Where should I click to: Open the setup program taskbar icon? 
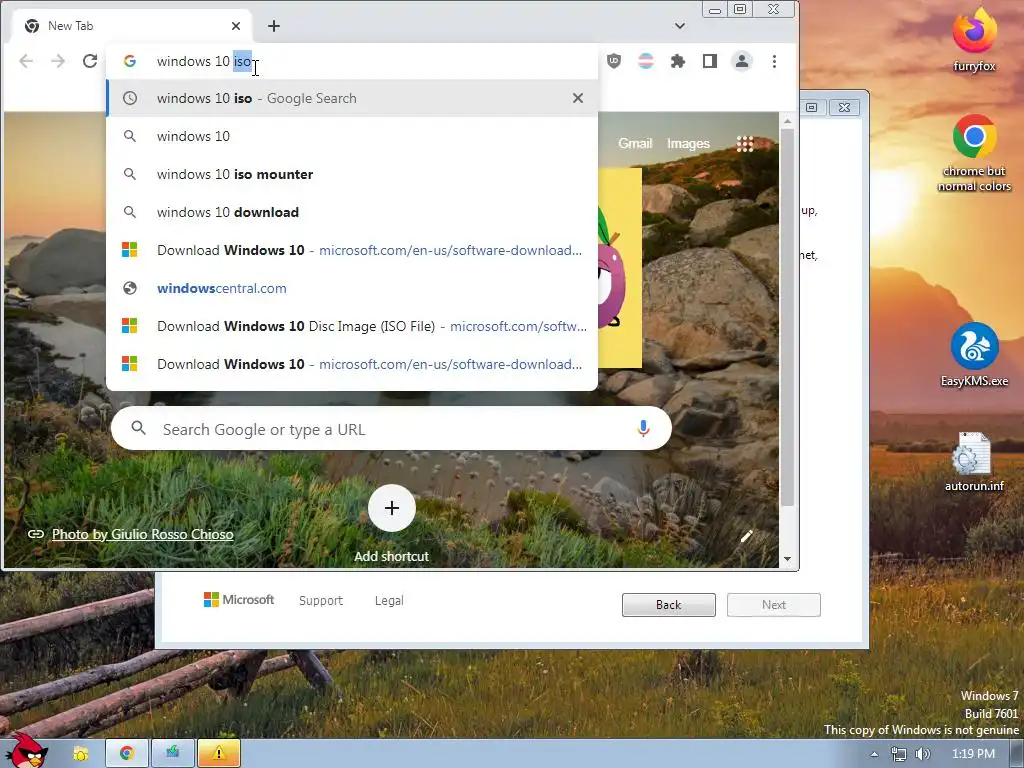click(x=172, y=754)
